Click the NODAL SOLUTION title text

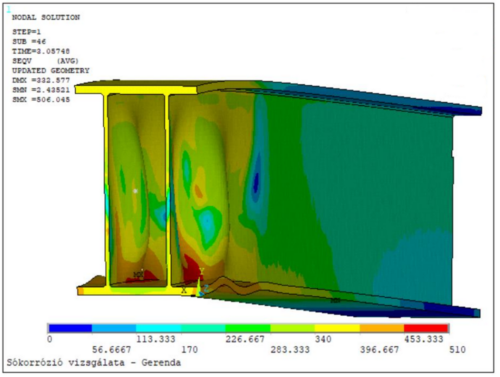(46, 17)
